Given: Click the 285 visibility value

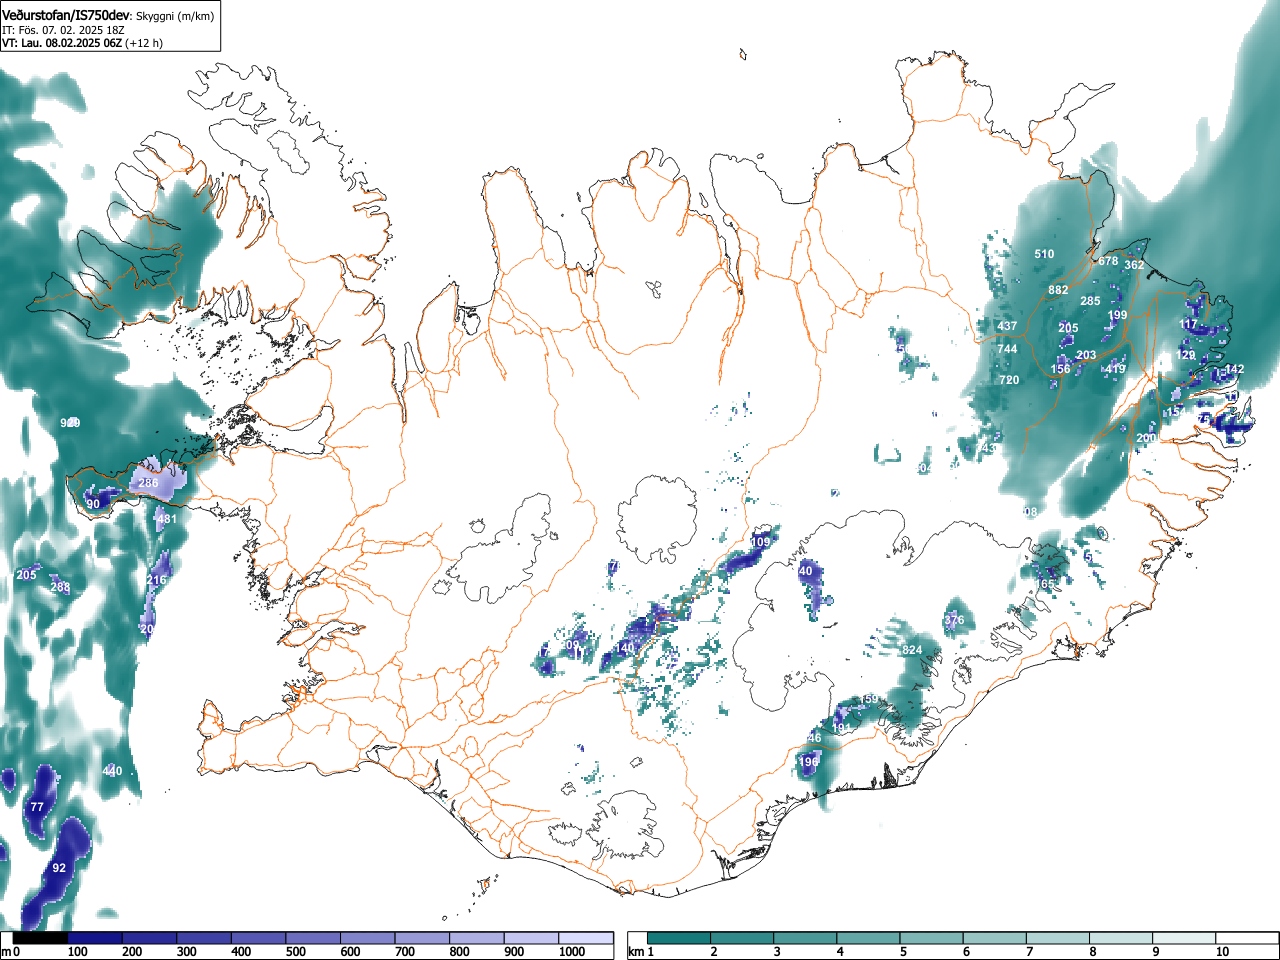Looking at the screenshot, I should [1090, 301].
